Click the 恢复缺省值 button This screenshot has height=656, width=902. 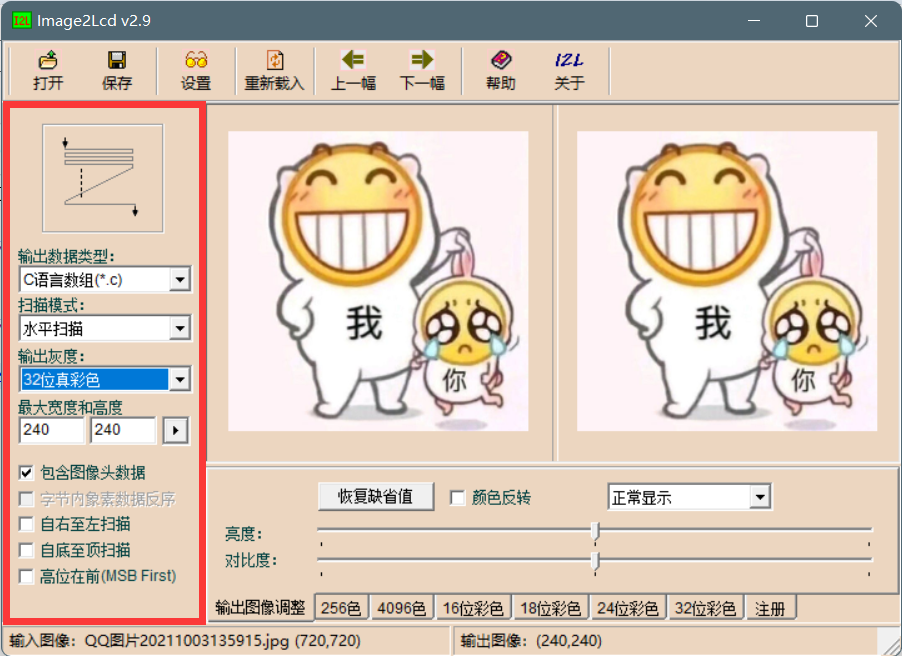pos(376,497)
